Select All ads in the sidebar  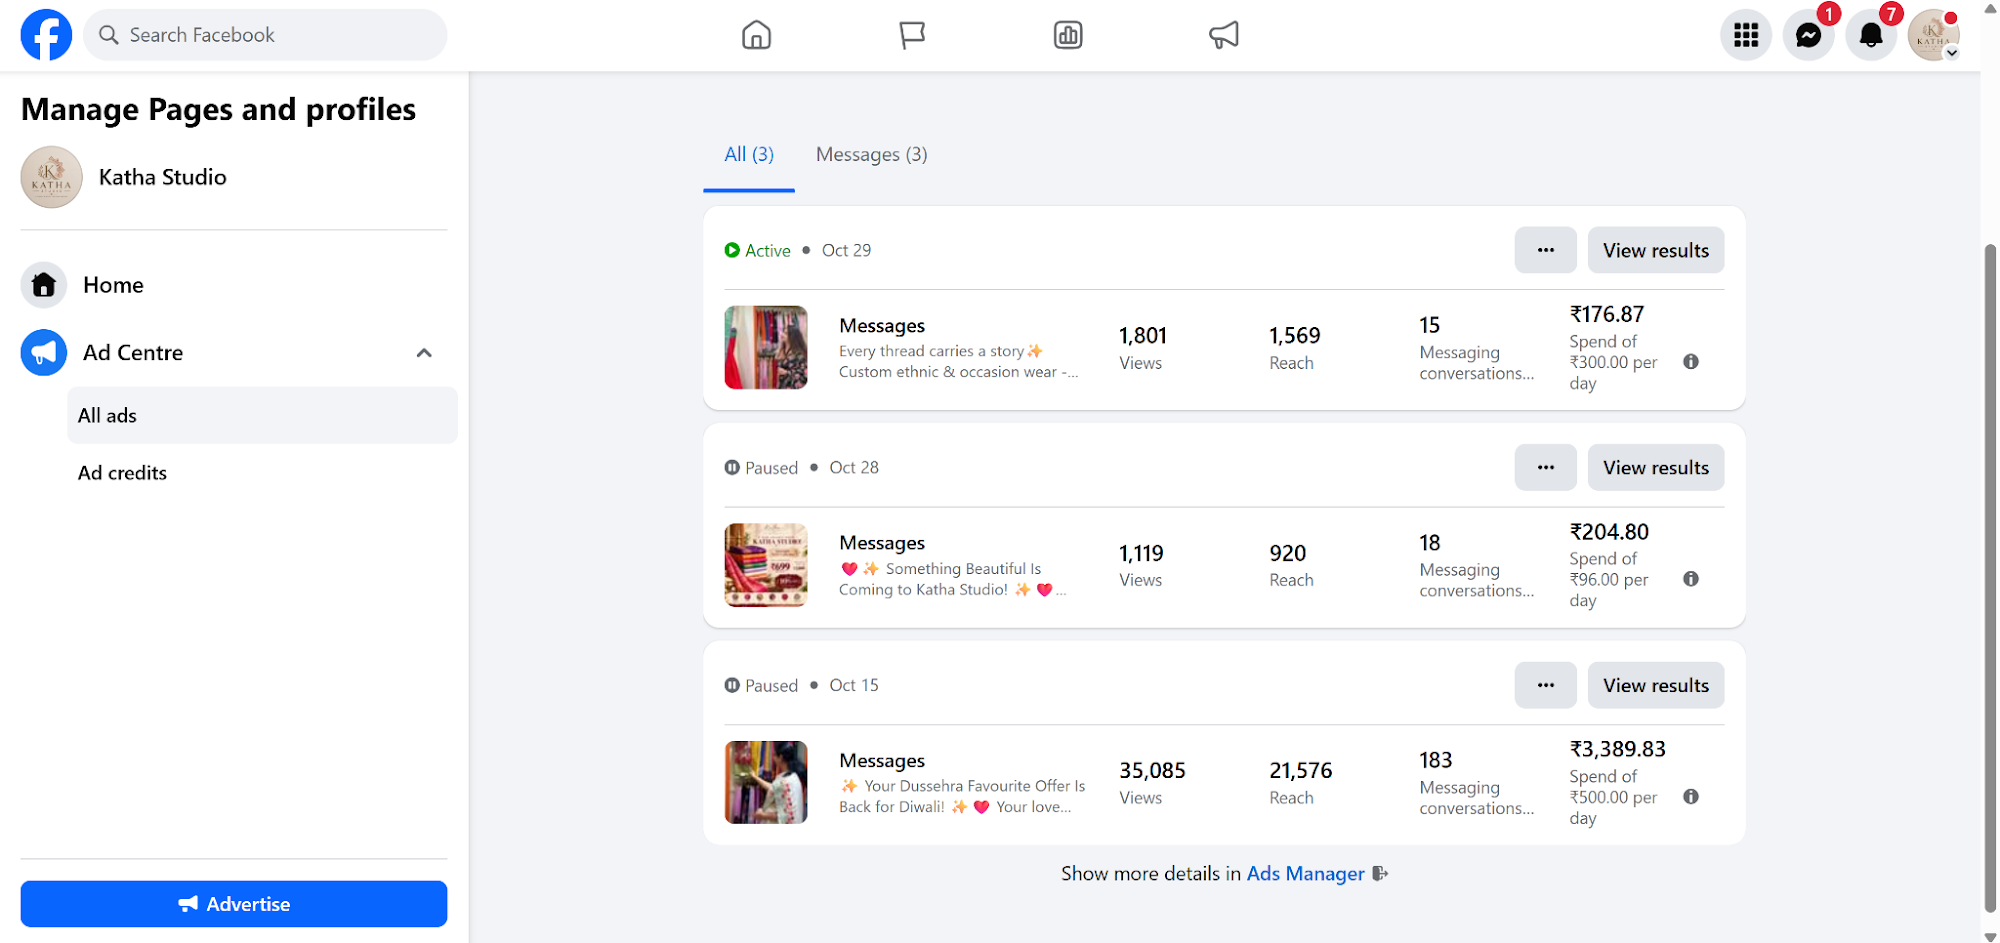(x=262, y=415)
